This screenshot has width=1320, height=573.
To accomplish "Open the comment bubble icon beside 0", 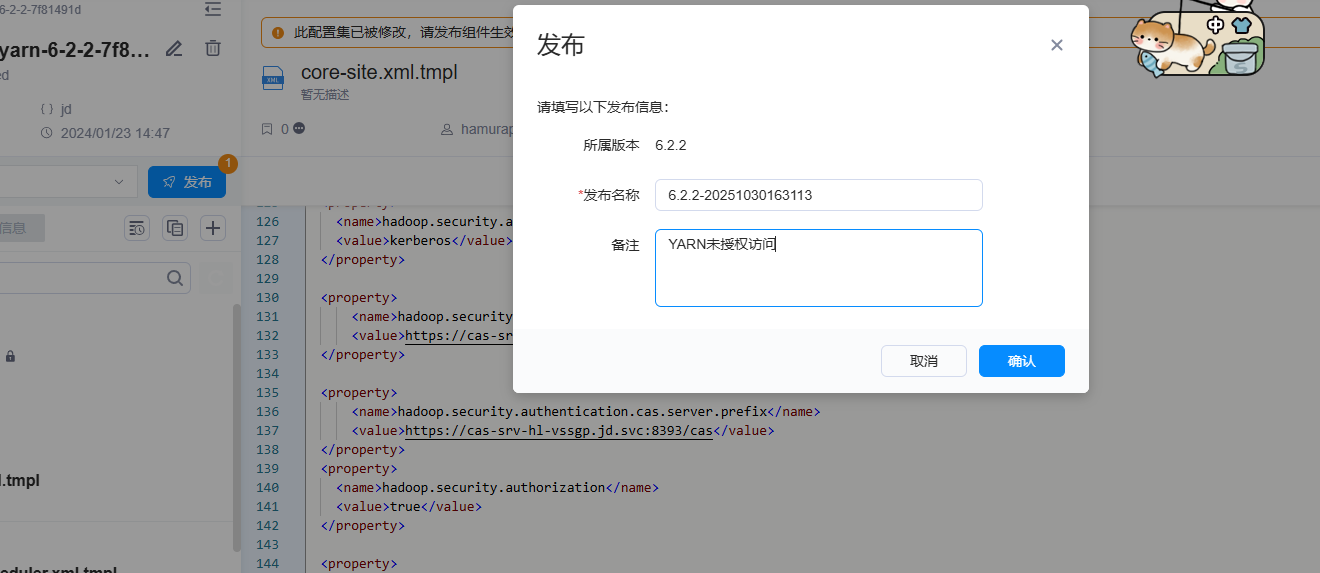I will tap(299, 129).
